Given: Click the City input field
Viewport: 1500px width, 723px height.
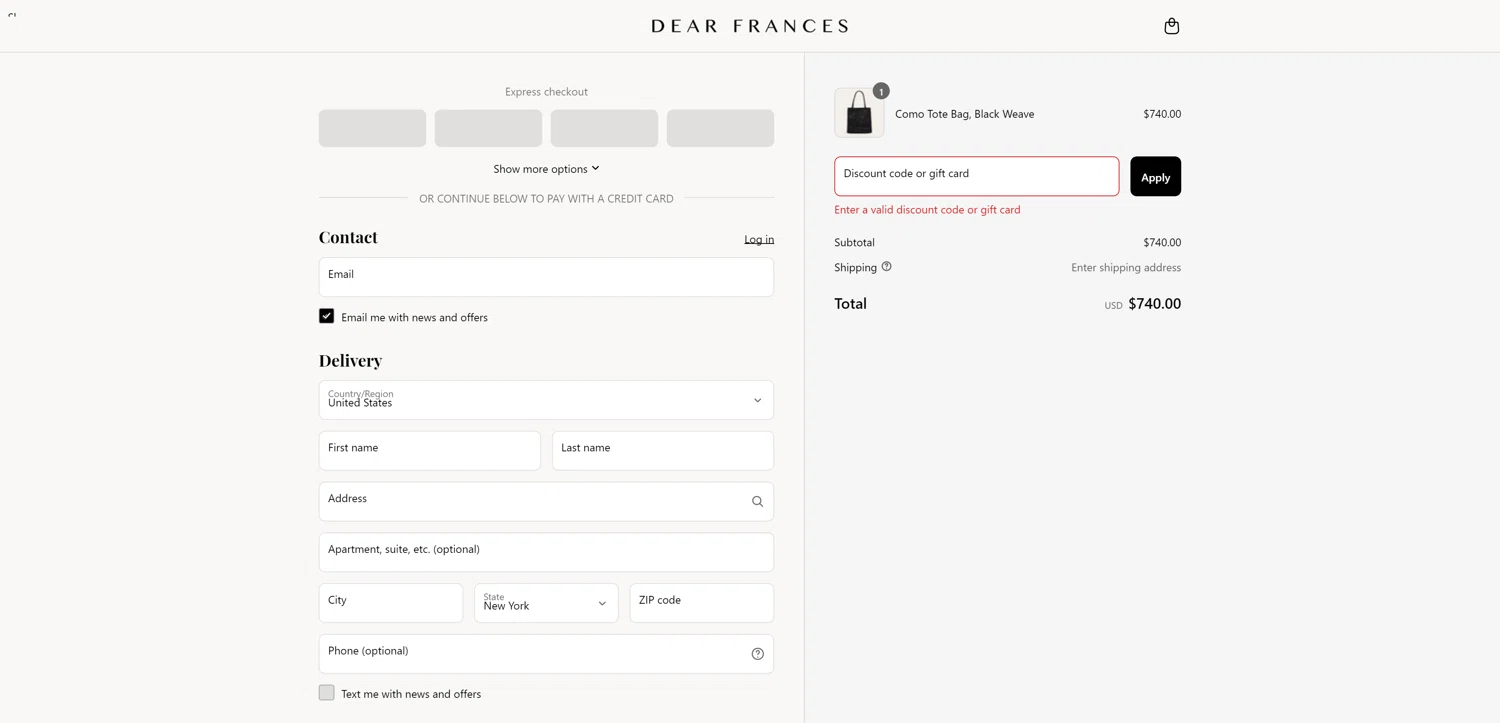Looking at the screenshot, I should click(391, 603).
